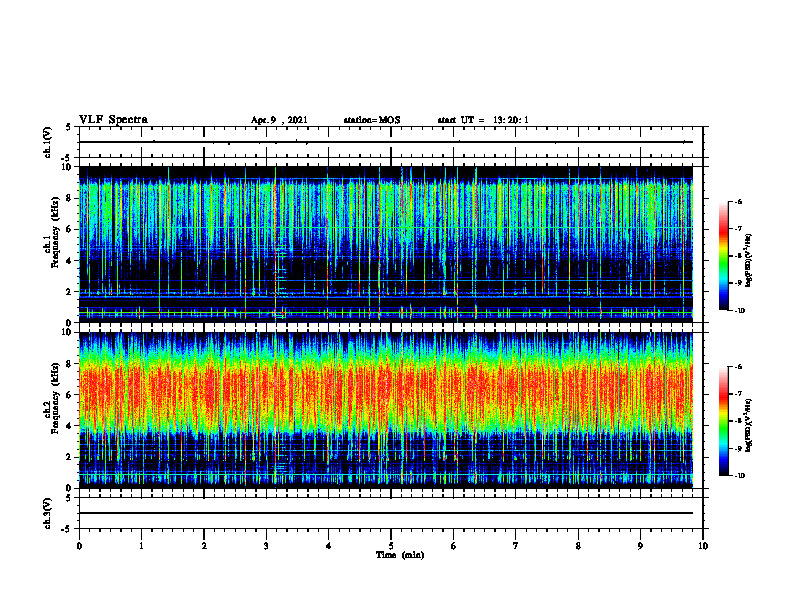Click the ch.1 frequency spectrogram plot
Screen dimensions: 792x612
click(x=386, y=244)
